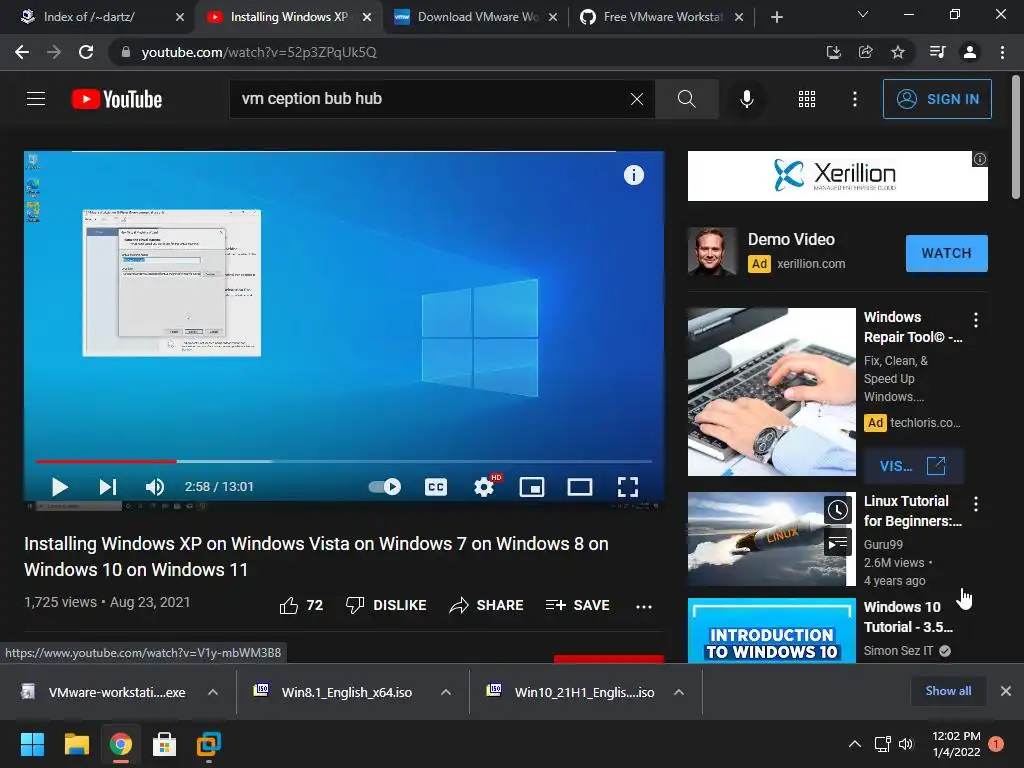Open more actions ellipsis below video

[644, 607]
